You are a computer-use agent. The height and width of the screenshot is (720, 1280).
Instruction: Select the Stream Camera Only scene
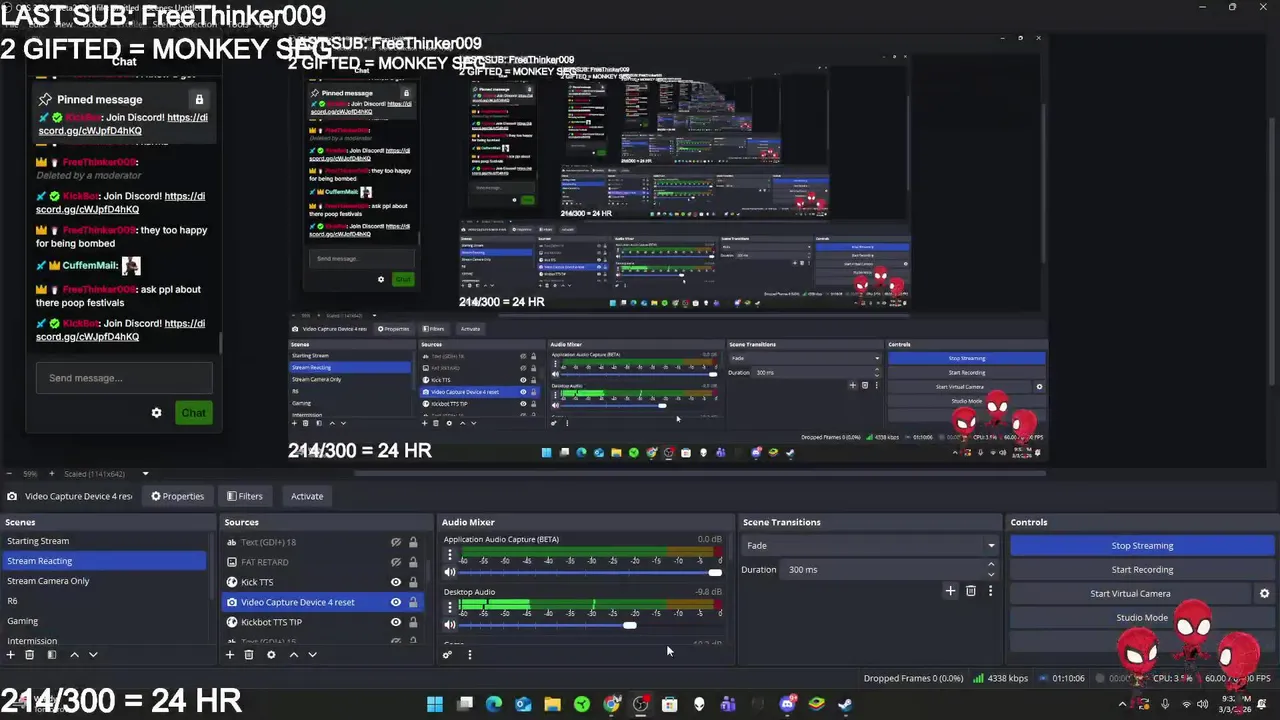(104, 581)
